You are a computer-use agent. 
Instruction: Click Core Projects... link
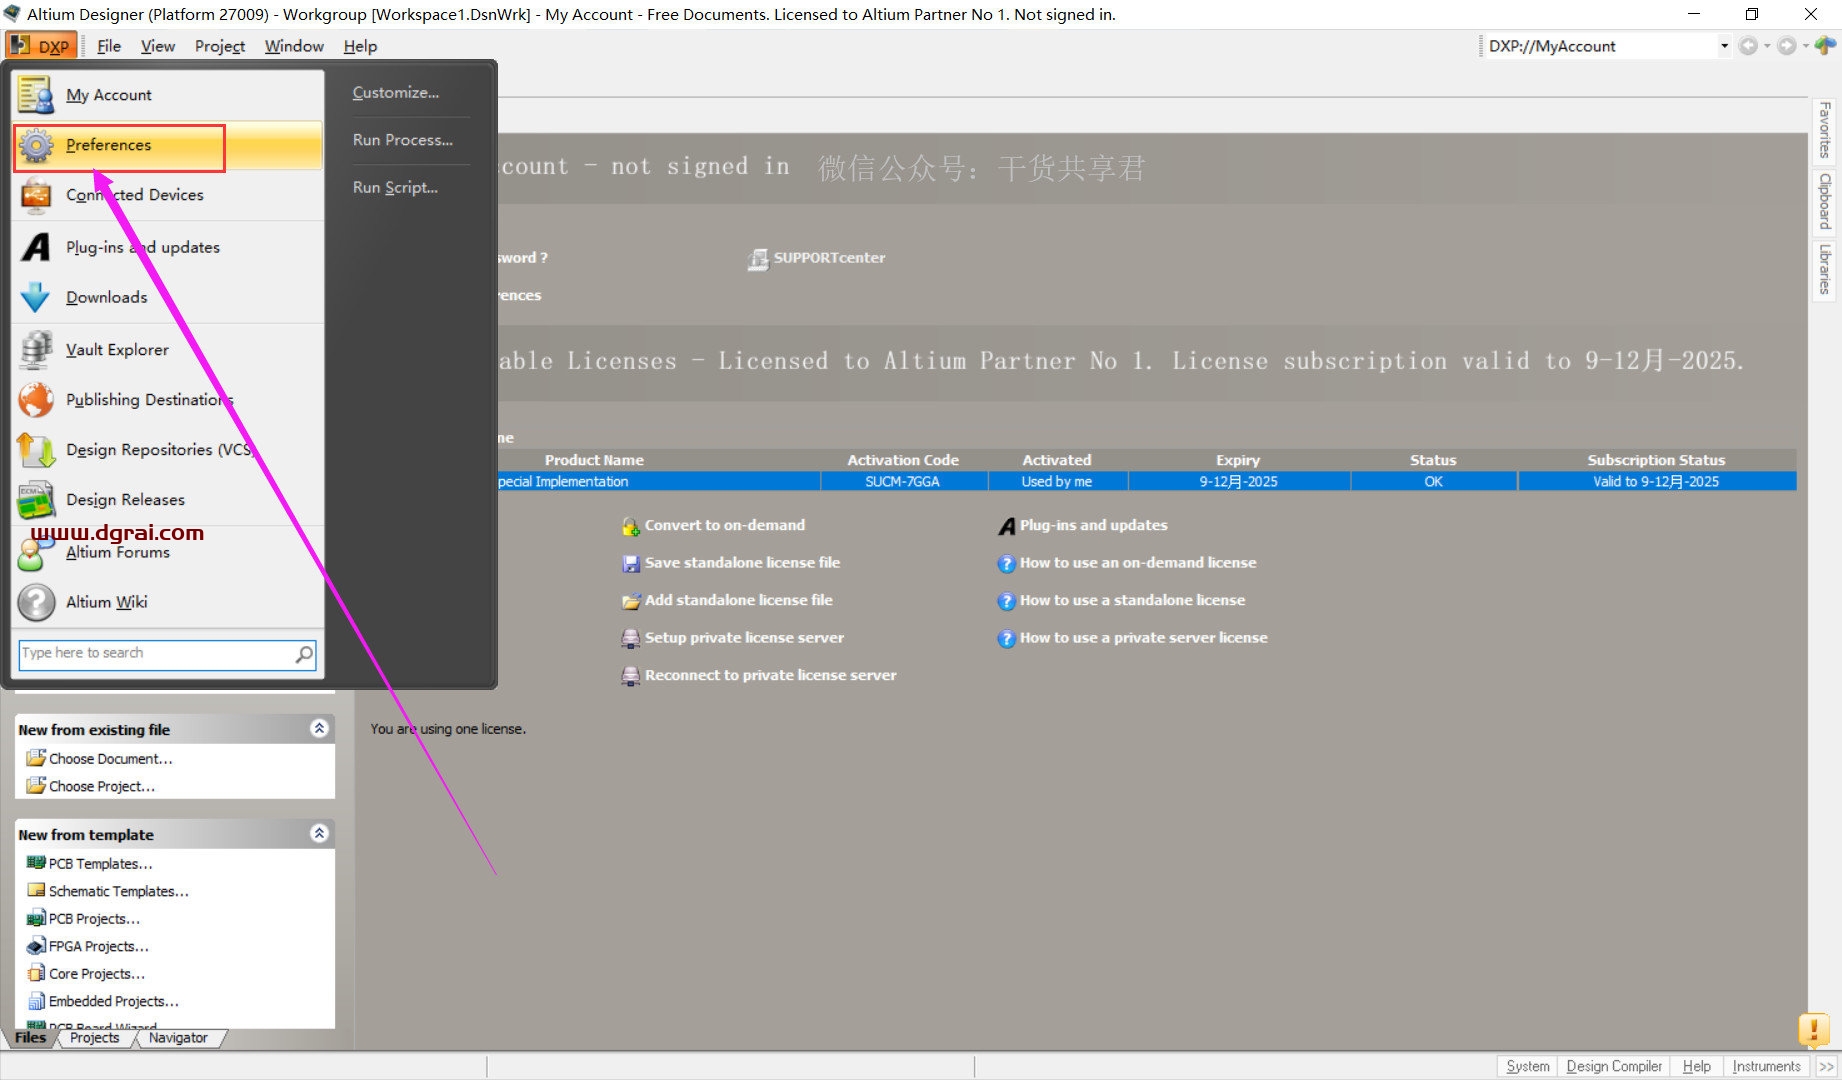[x=96, y=974]
